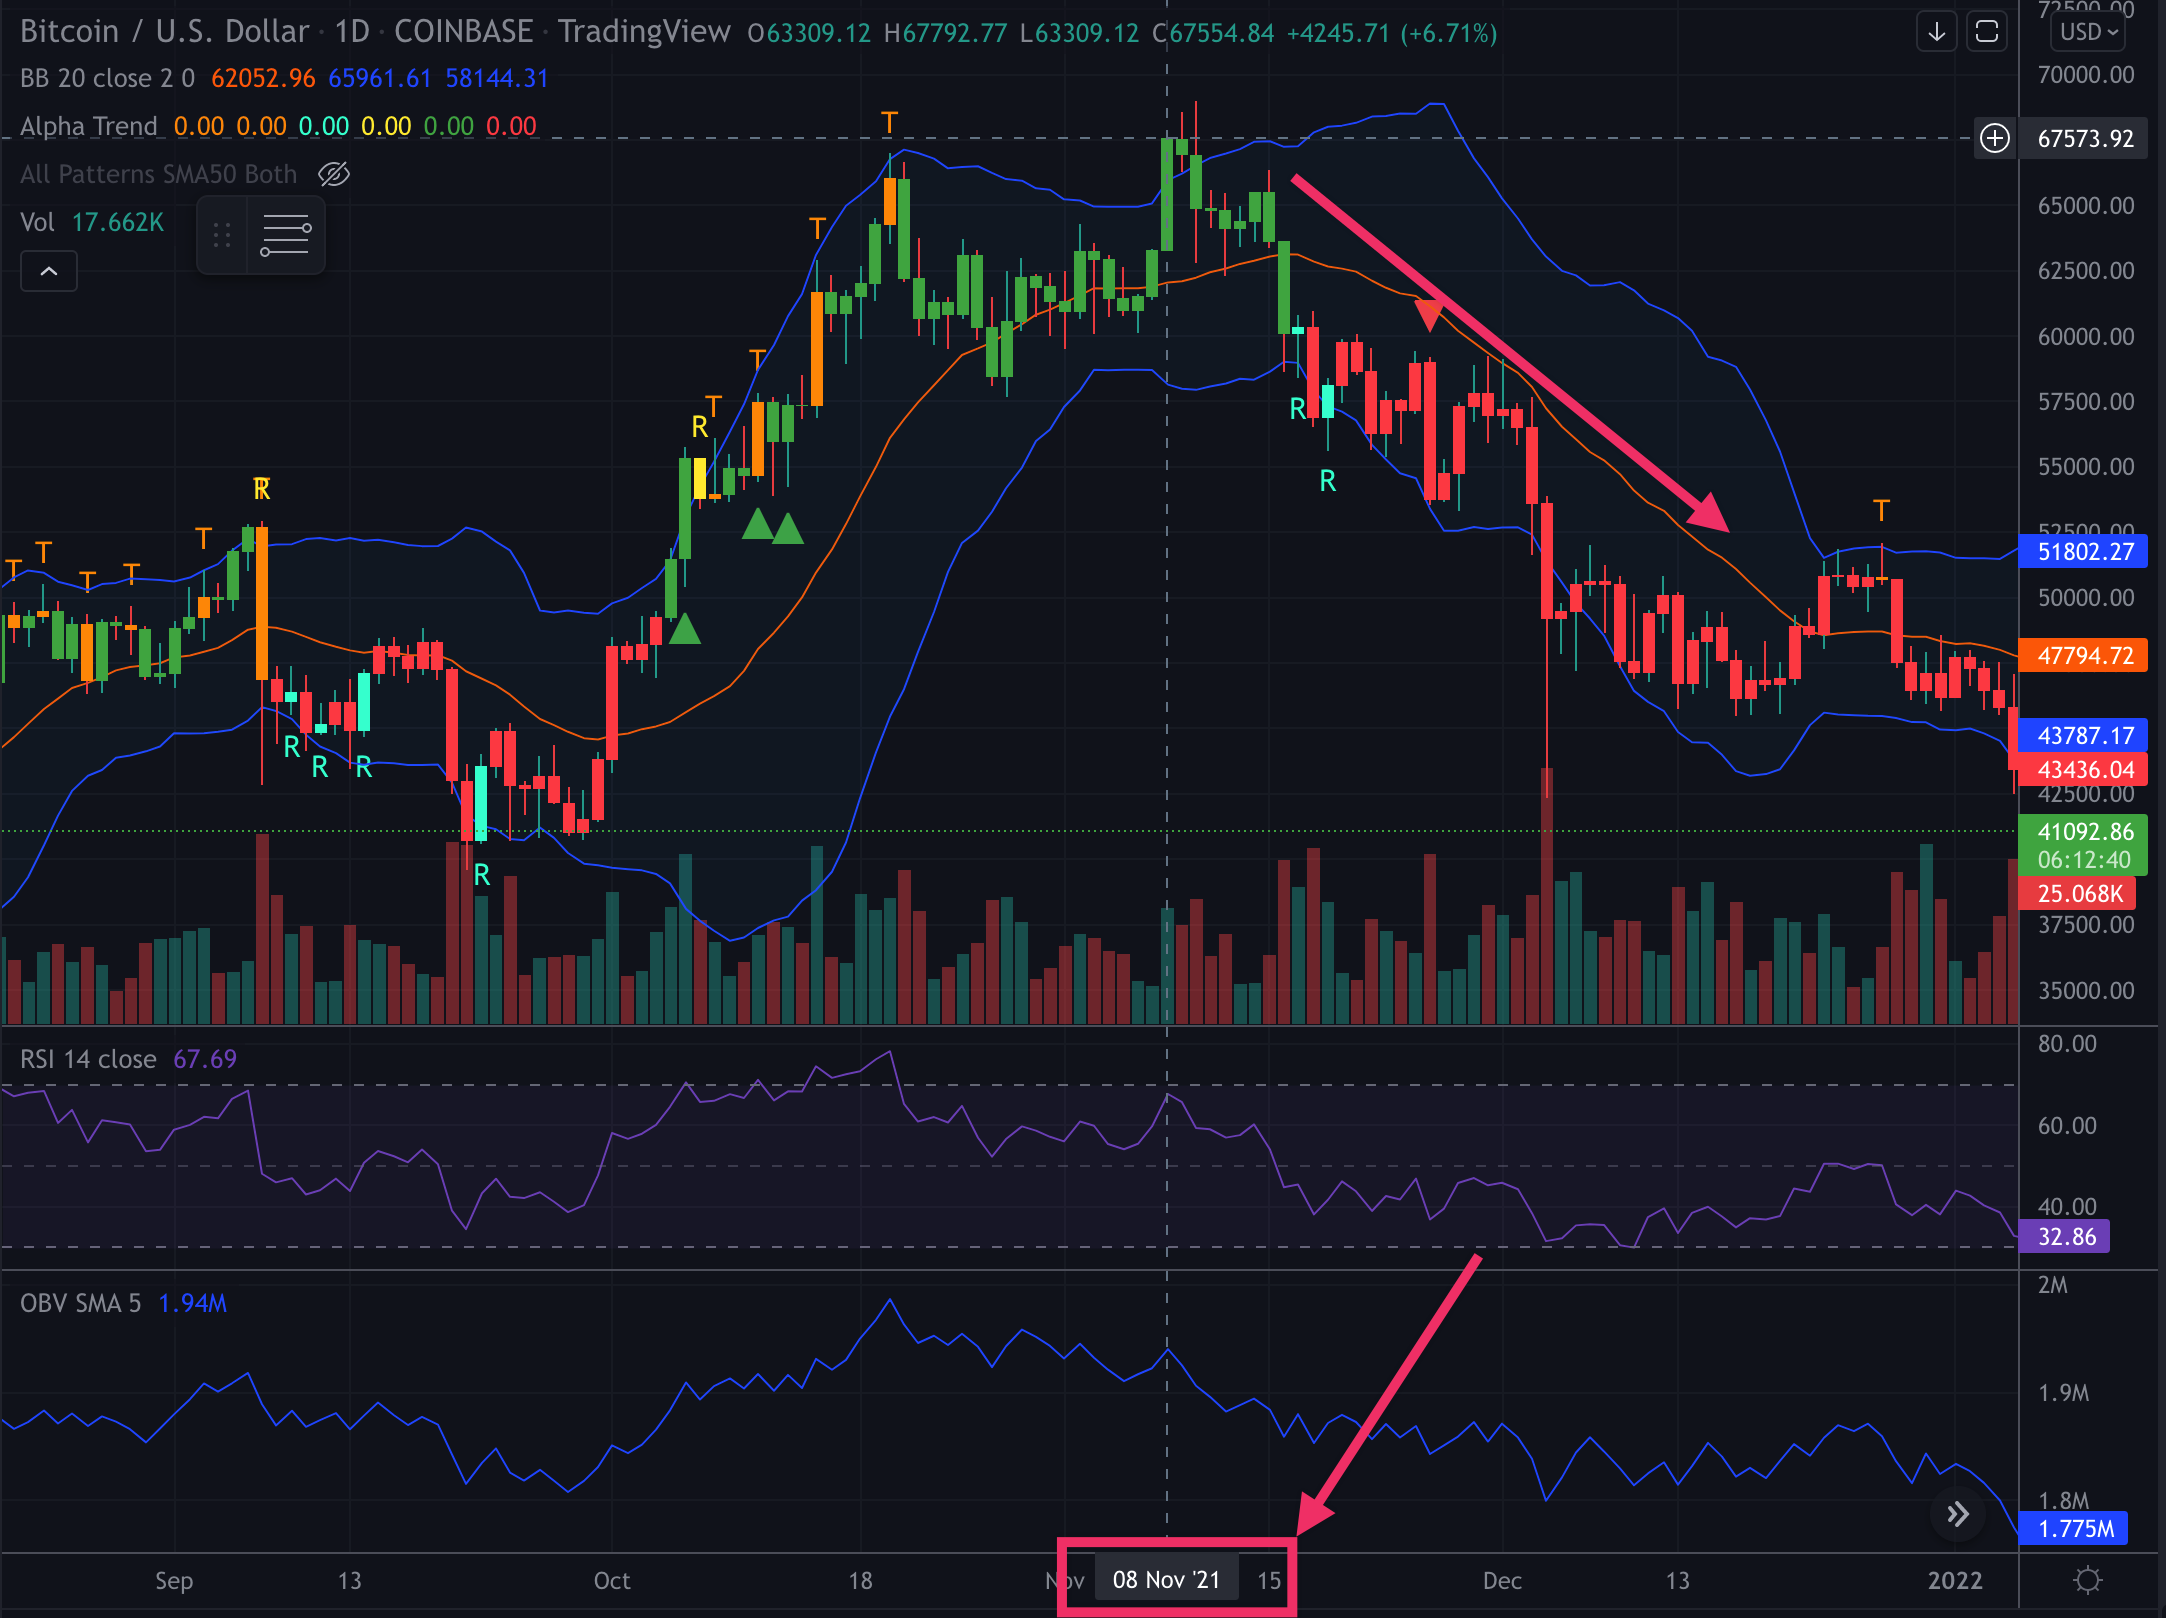The width and height of the screenshot is (2166, 1618).
Task: Click the blue 51802.27 price label
Action: pyautogui.click(x=2084, y=552)
